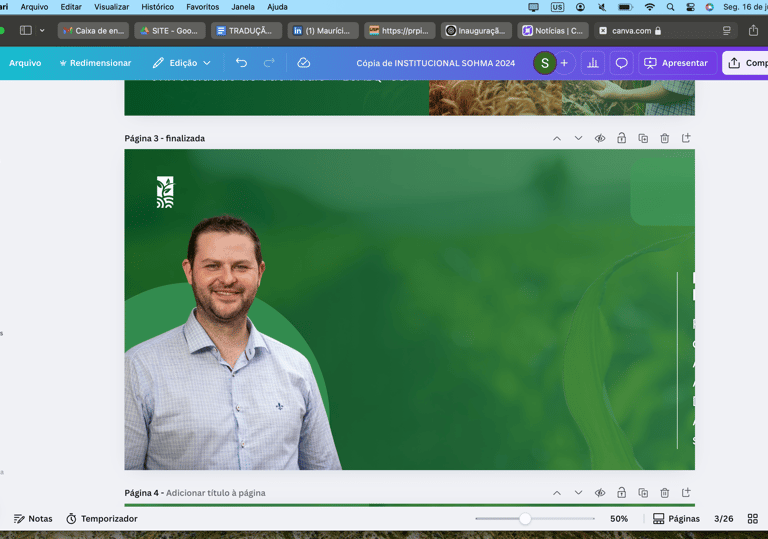Open the Favoritos menu
This screenshot has height=539, width=768.
pos(202,7)
